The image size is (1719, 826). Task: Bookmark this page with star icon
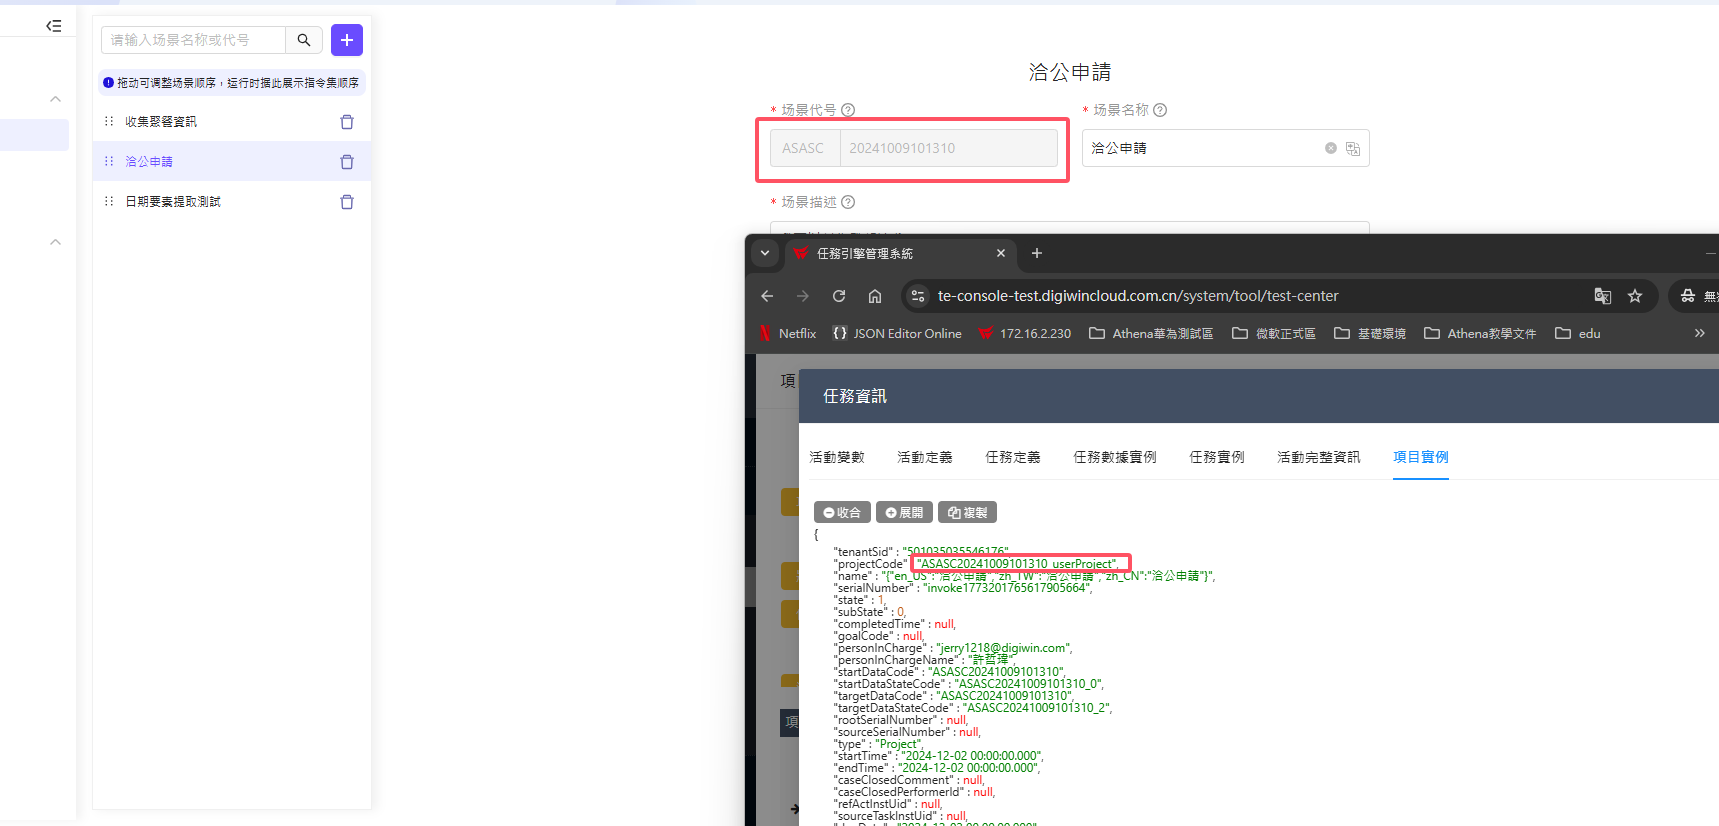coord(1635,296)
